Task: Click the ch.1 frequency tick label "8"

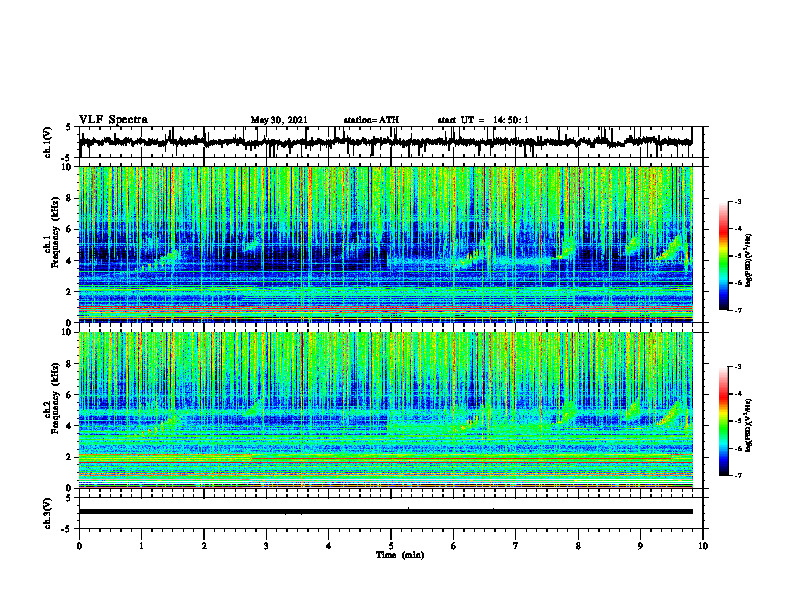Action: tap(71, 198)
